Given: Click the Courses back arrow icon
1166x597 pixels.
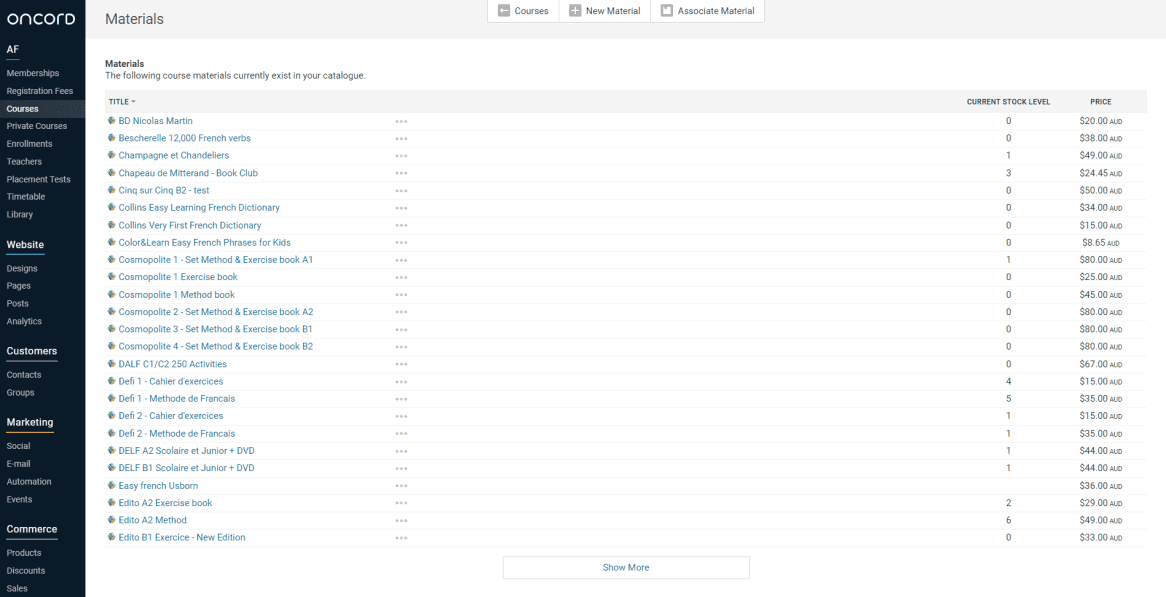Looking at the screenshot, I should [504, 11].
